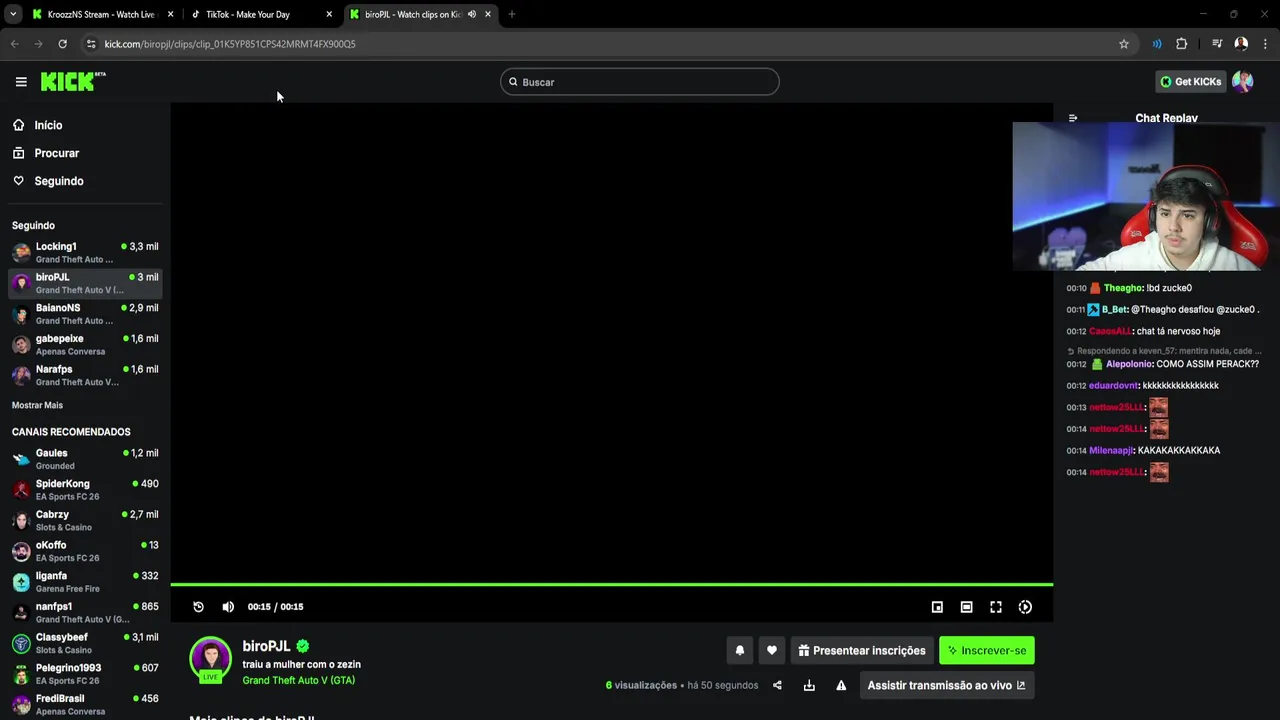Open the autoplay settings icon in the player

1025,607
